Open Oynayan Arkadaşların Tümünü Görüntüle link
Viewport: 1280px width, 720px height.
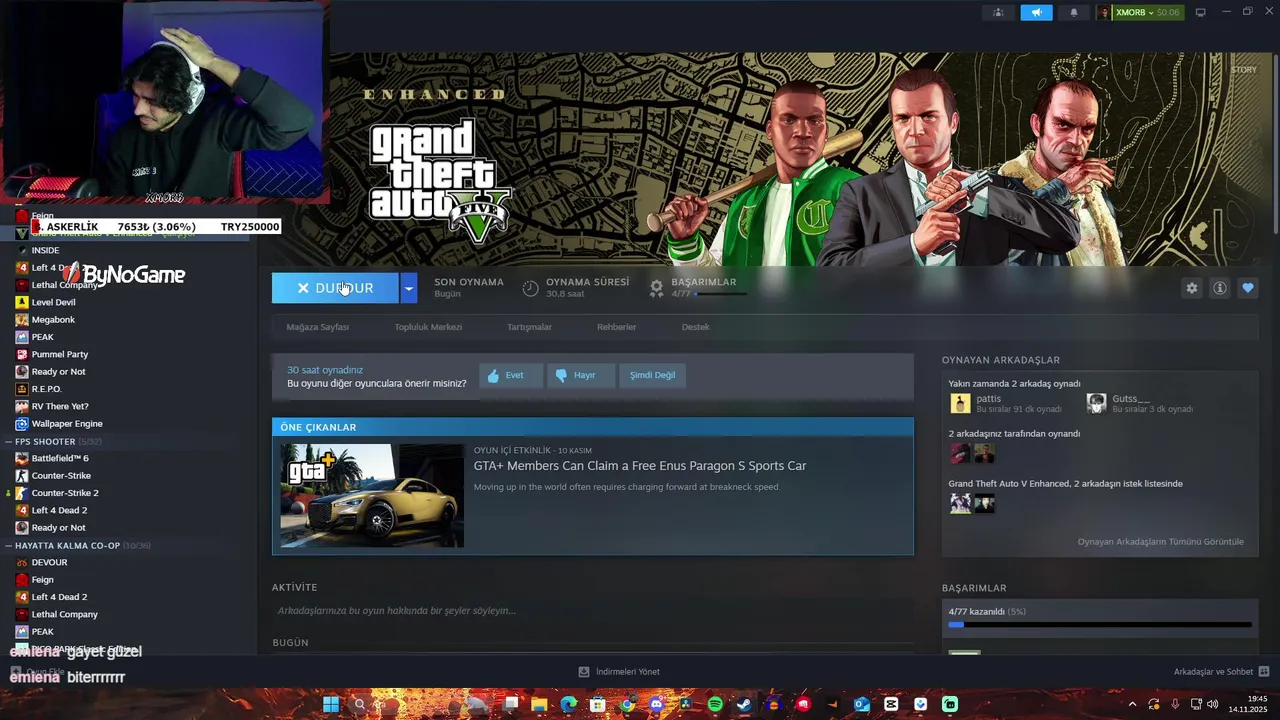1160,542
